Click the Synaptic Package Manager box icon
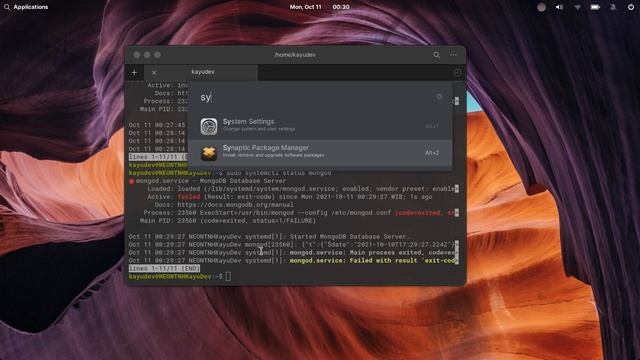This screenshot has height=360, width=640. click(x=209, y=153)
